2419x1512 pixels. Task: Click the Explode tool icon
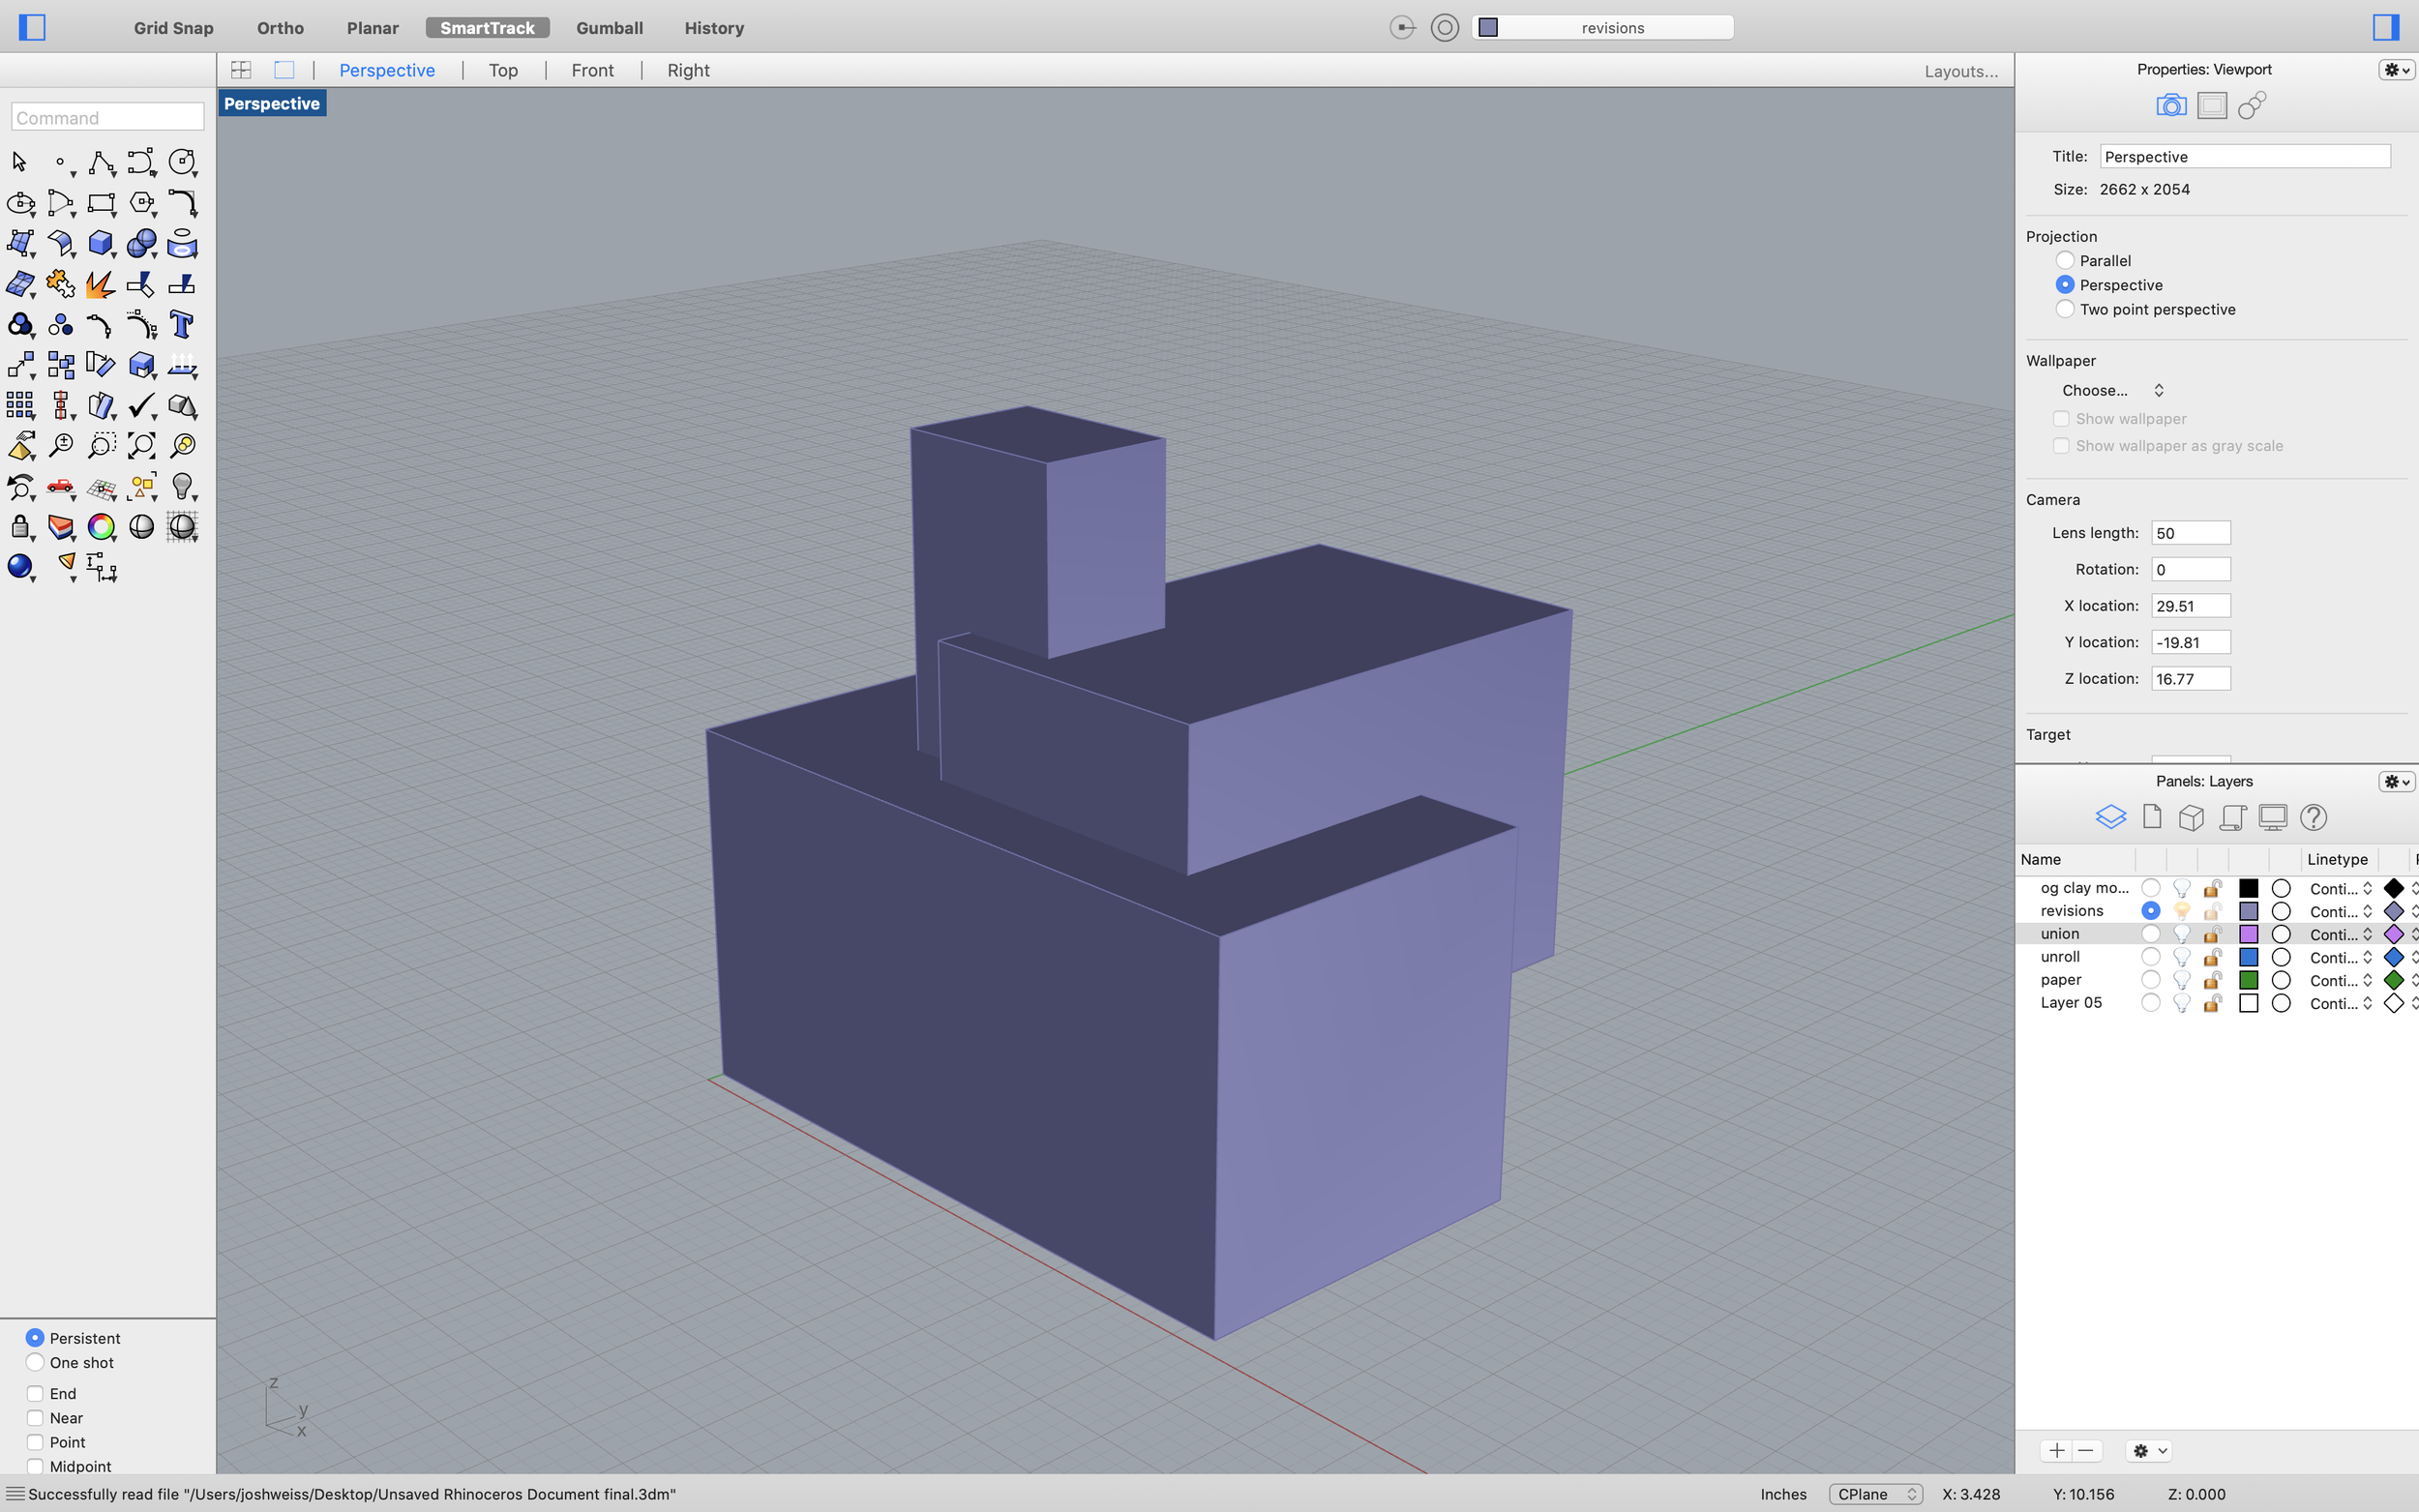[x=100, y=284]
